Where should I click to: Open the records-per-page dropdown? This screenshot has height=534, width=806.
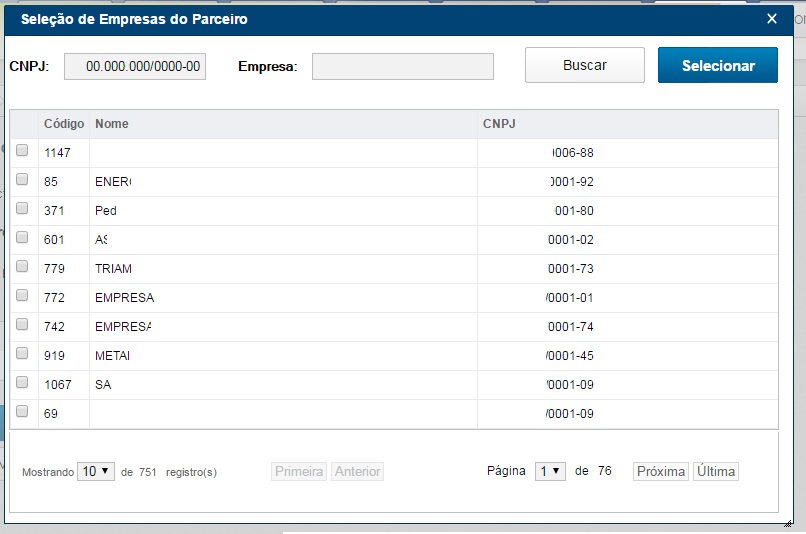(x=96, y=471)
